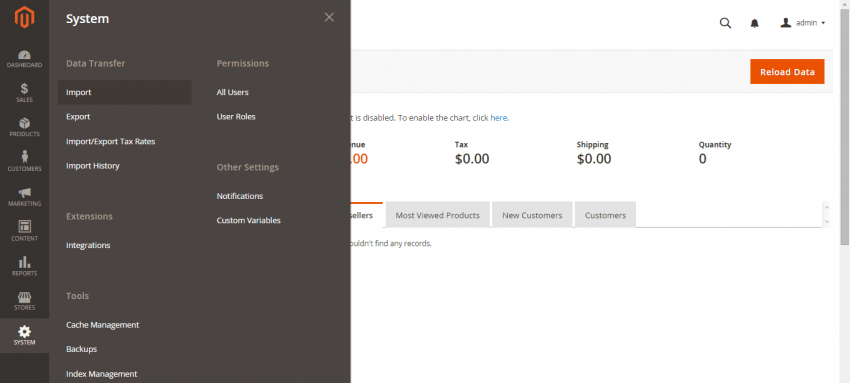850x383 pixels.
Task: Select Import under Data Transfer
Action: [125, 92]
